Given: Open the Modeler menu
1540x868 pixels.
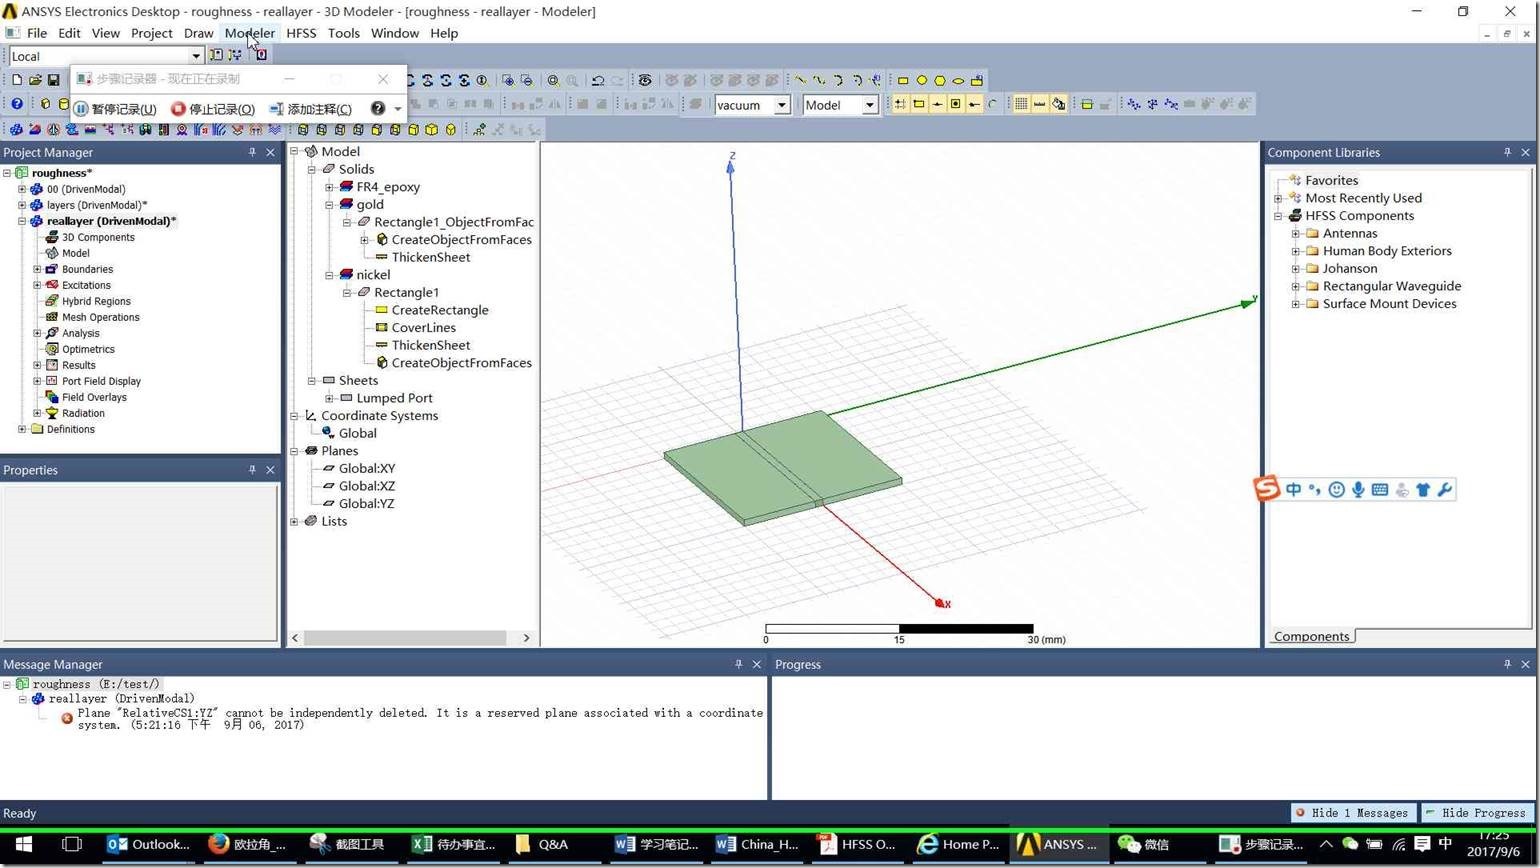Looking at the screenshot, I should (250, 33).
